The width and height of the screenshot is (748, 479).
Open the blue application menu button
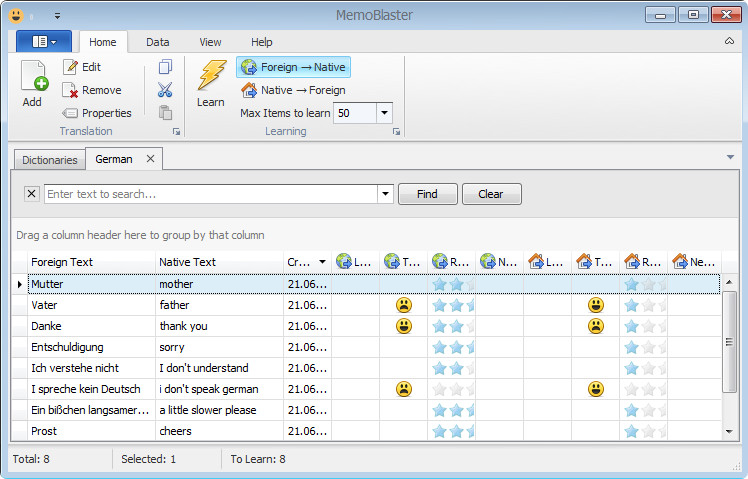coord(44,42)
